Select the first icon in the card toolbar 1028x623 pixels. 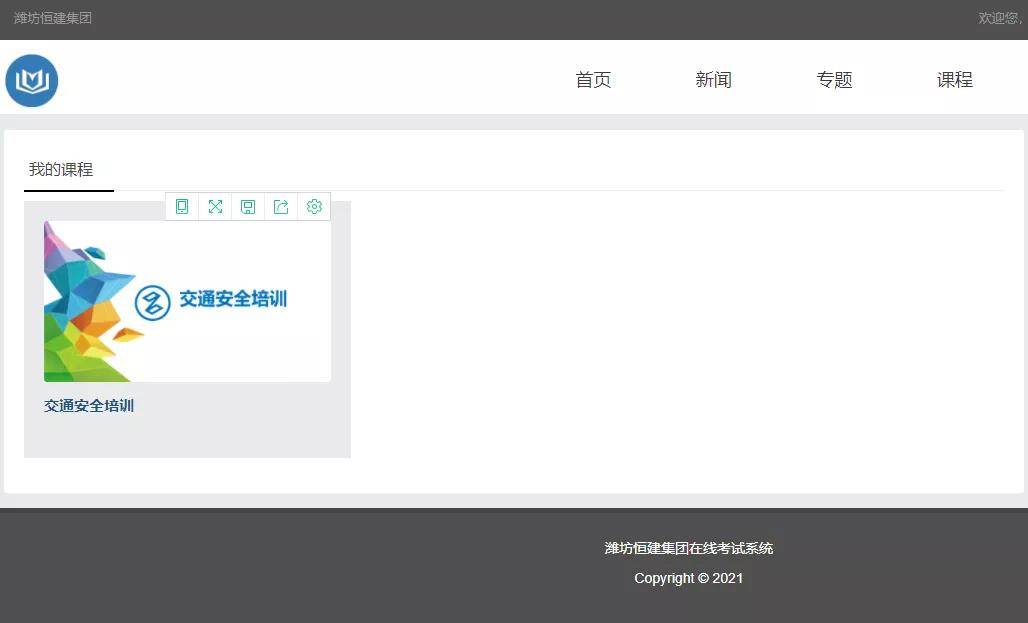(182, 206)
